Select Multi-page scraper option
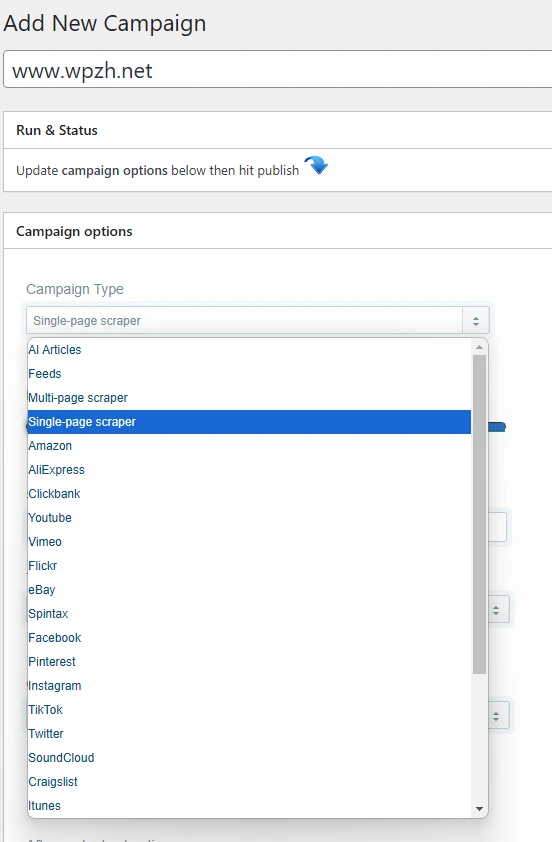This screenshot has width=552, height=842. pyautogui.click(x=249, y=398)
